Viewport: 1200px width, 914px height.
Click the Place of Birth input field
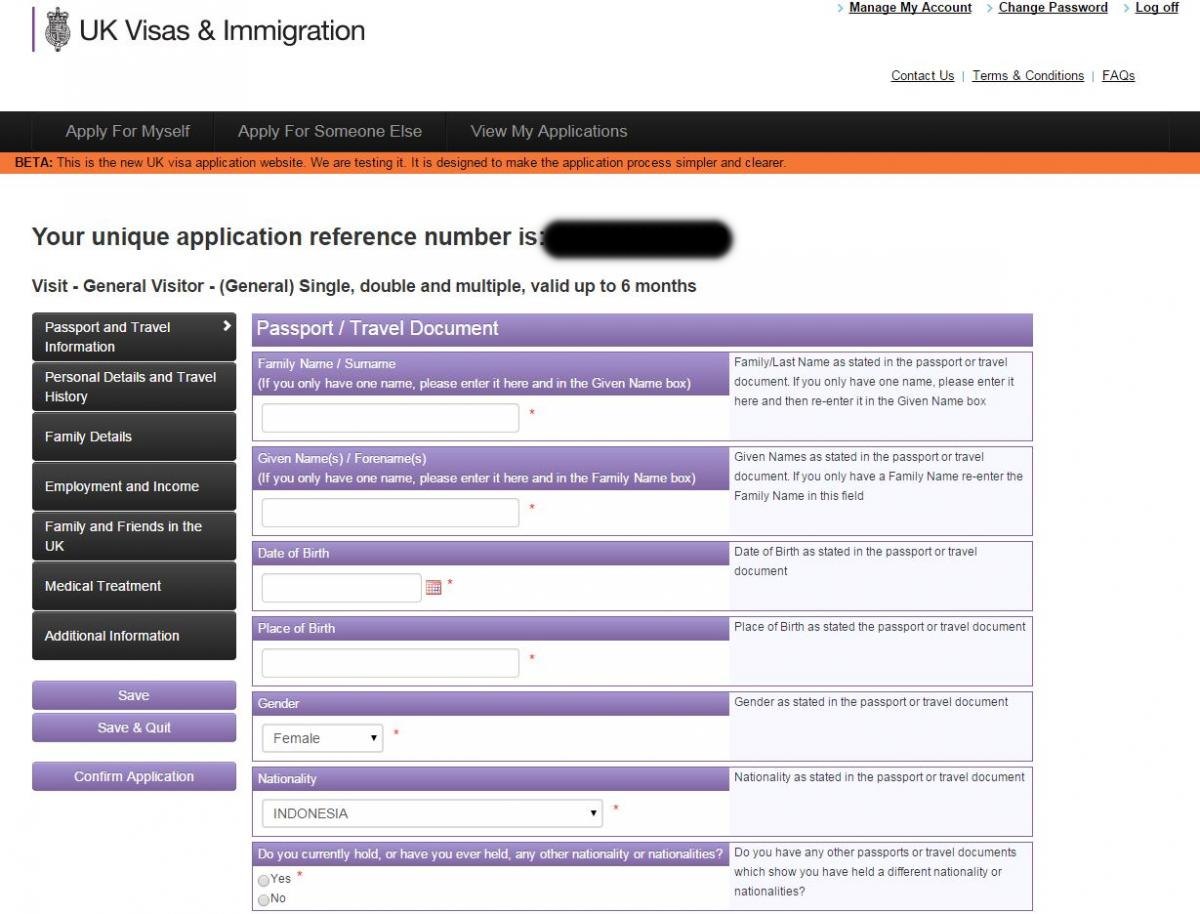click(390, 663)
